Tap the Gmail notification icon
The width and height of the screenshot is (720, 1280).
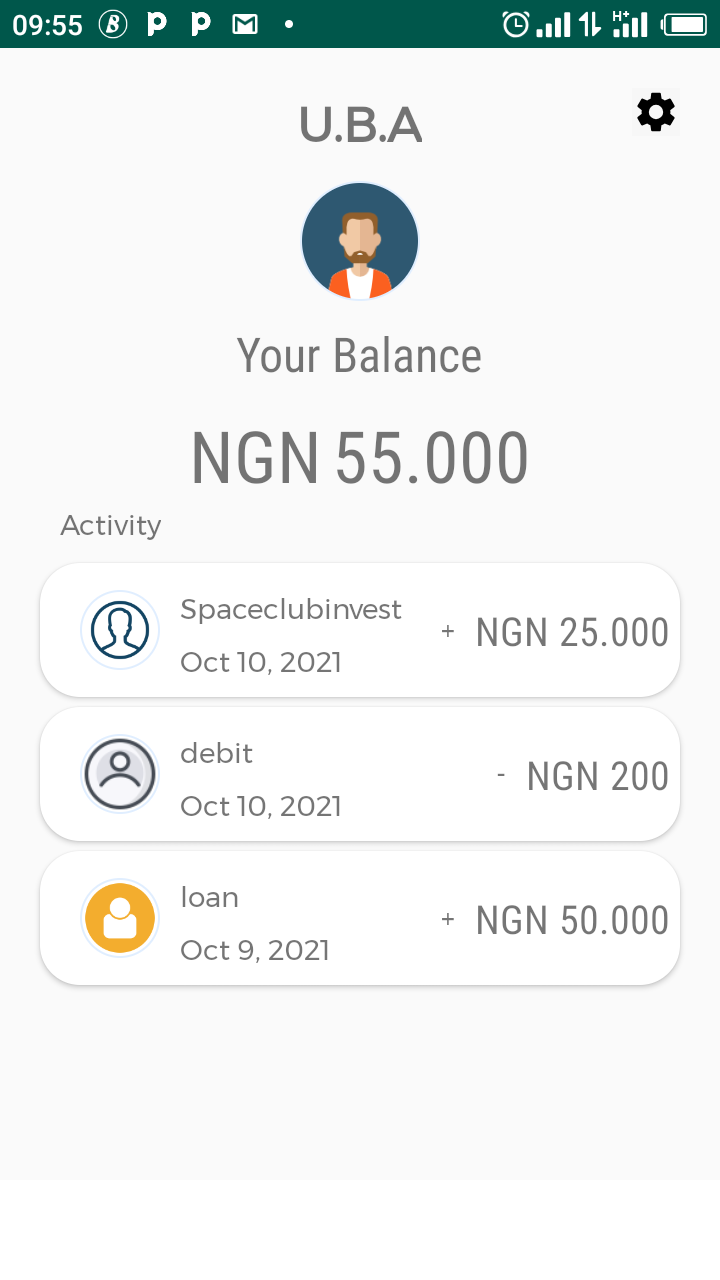click(245, 24)
